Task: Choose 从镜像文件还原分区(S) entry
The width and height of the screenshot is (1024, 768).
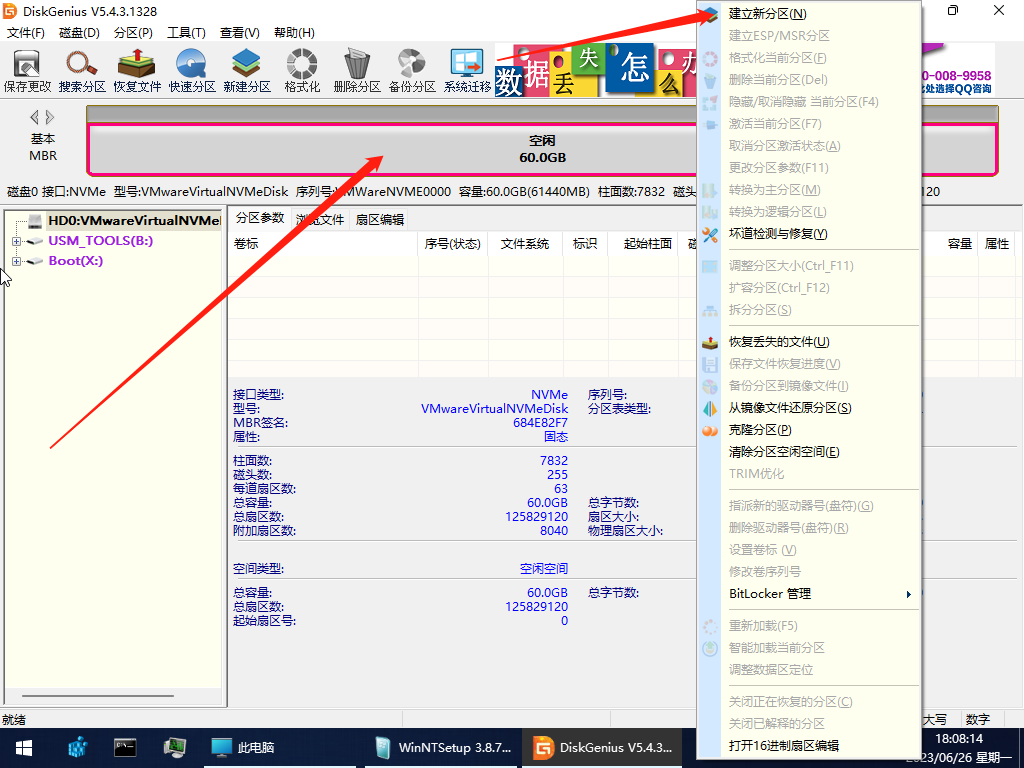Action: [808, 408]
